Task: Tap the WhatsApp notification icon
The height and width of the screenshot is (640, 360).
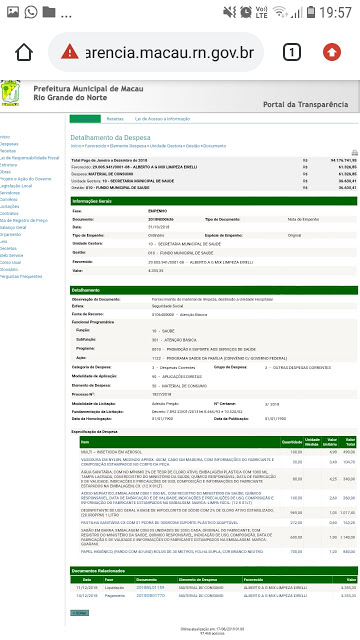Action: (x=31, y=12)
